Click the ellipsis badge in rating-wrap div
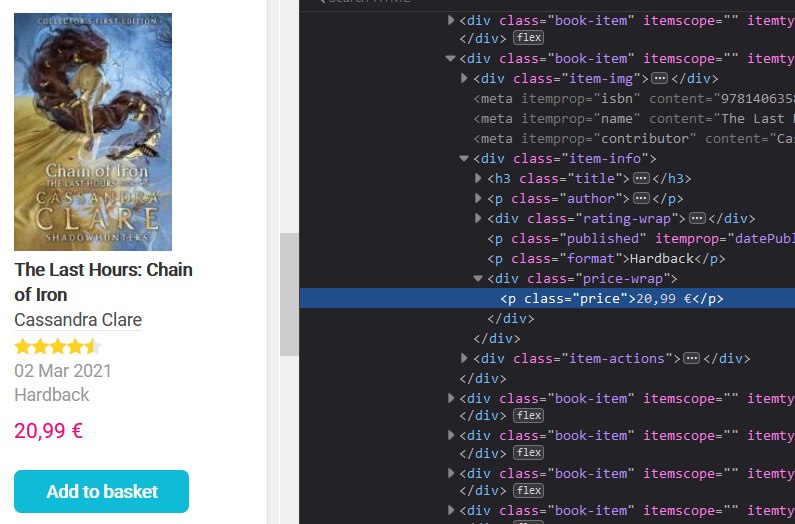The height and width of the screenshot is (524, 795). point(697,219)
